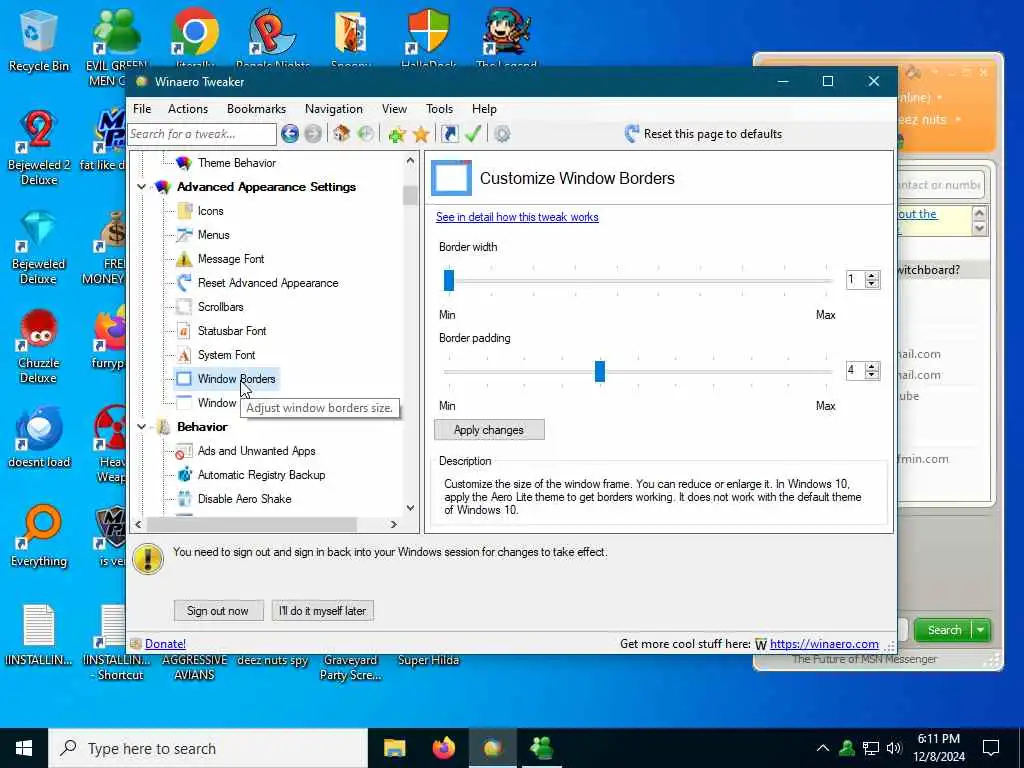This screenshot has height=768, width=1024.
Task: Open File Explorer from the taskbar
Action: click(394, 748)
